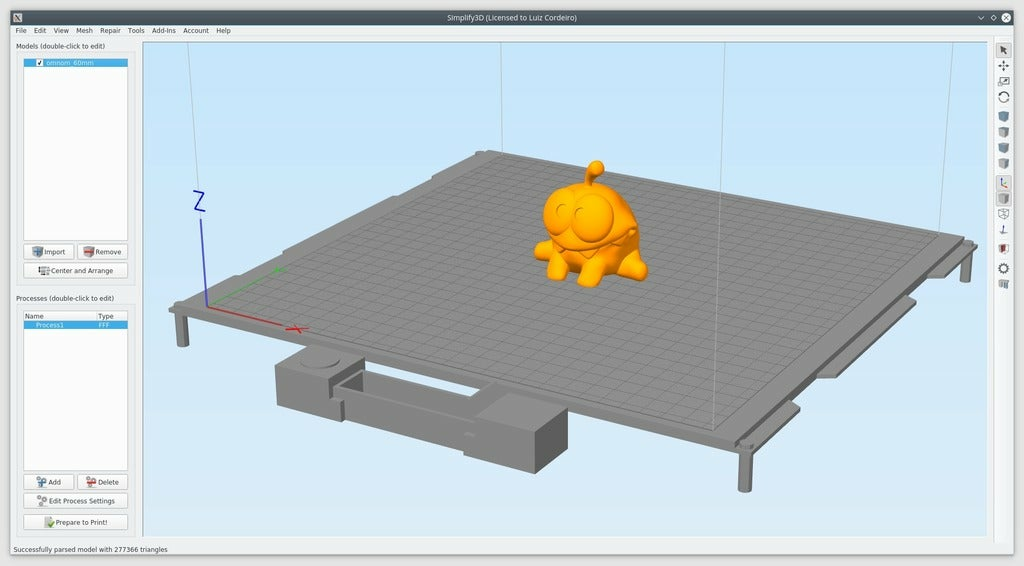Viewport: 1024px width, 566px height.
Task: Activate the translate model move tool
Action: pyautogui.click(x=1004, y=66)
